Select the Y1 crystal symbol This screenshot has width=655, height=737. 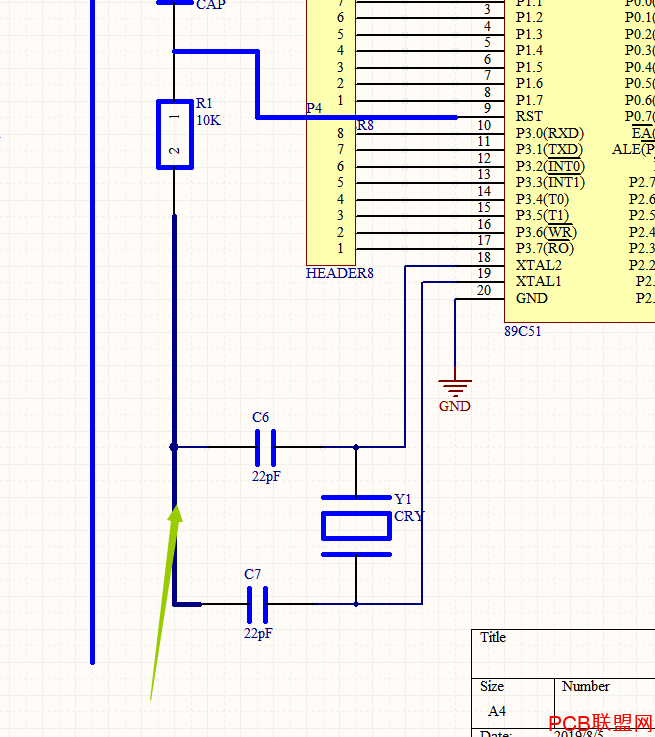click(356, 526)
